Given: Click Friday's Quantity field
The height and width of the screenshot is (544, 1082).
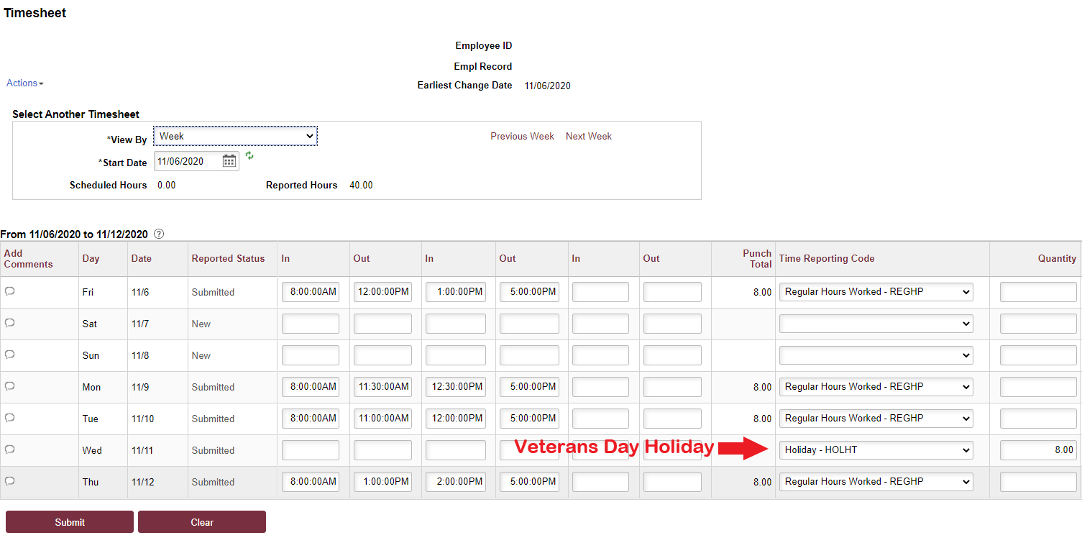Looking at the screenshot, I should [x=1038, y=292].
